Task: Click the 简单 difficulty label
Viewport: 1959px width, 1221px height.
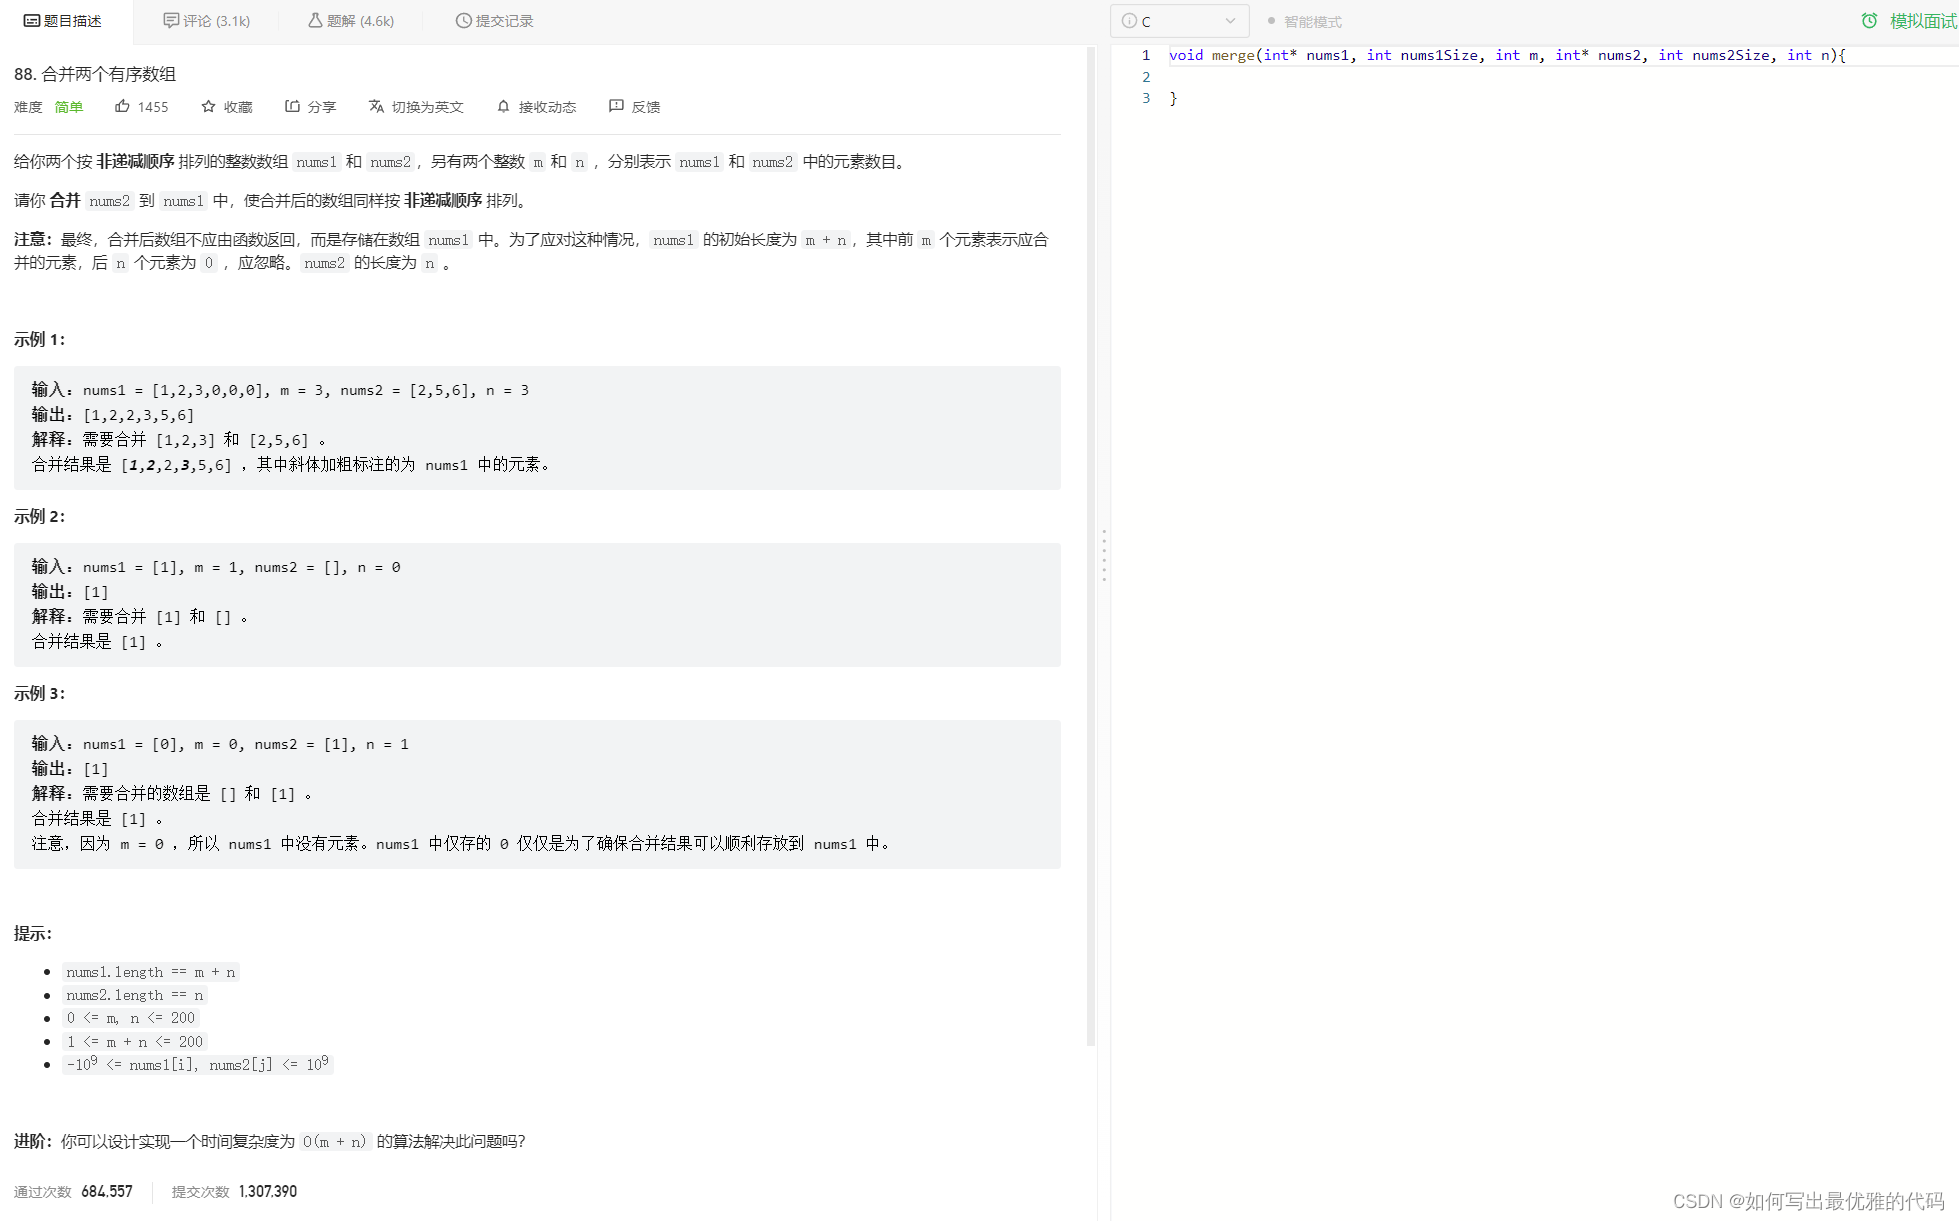Action: click(x=69, y=107)
